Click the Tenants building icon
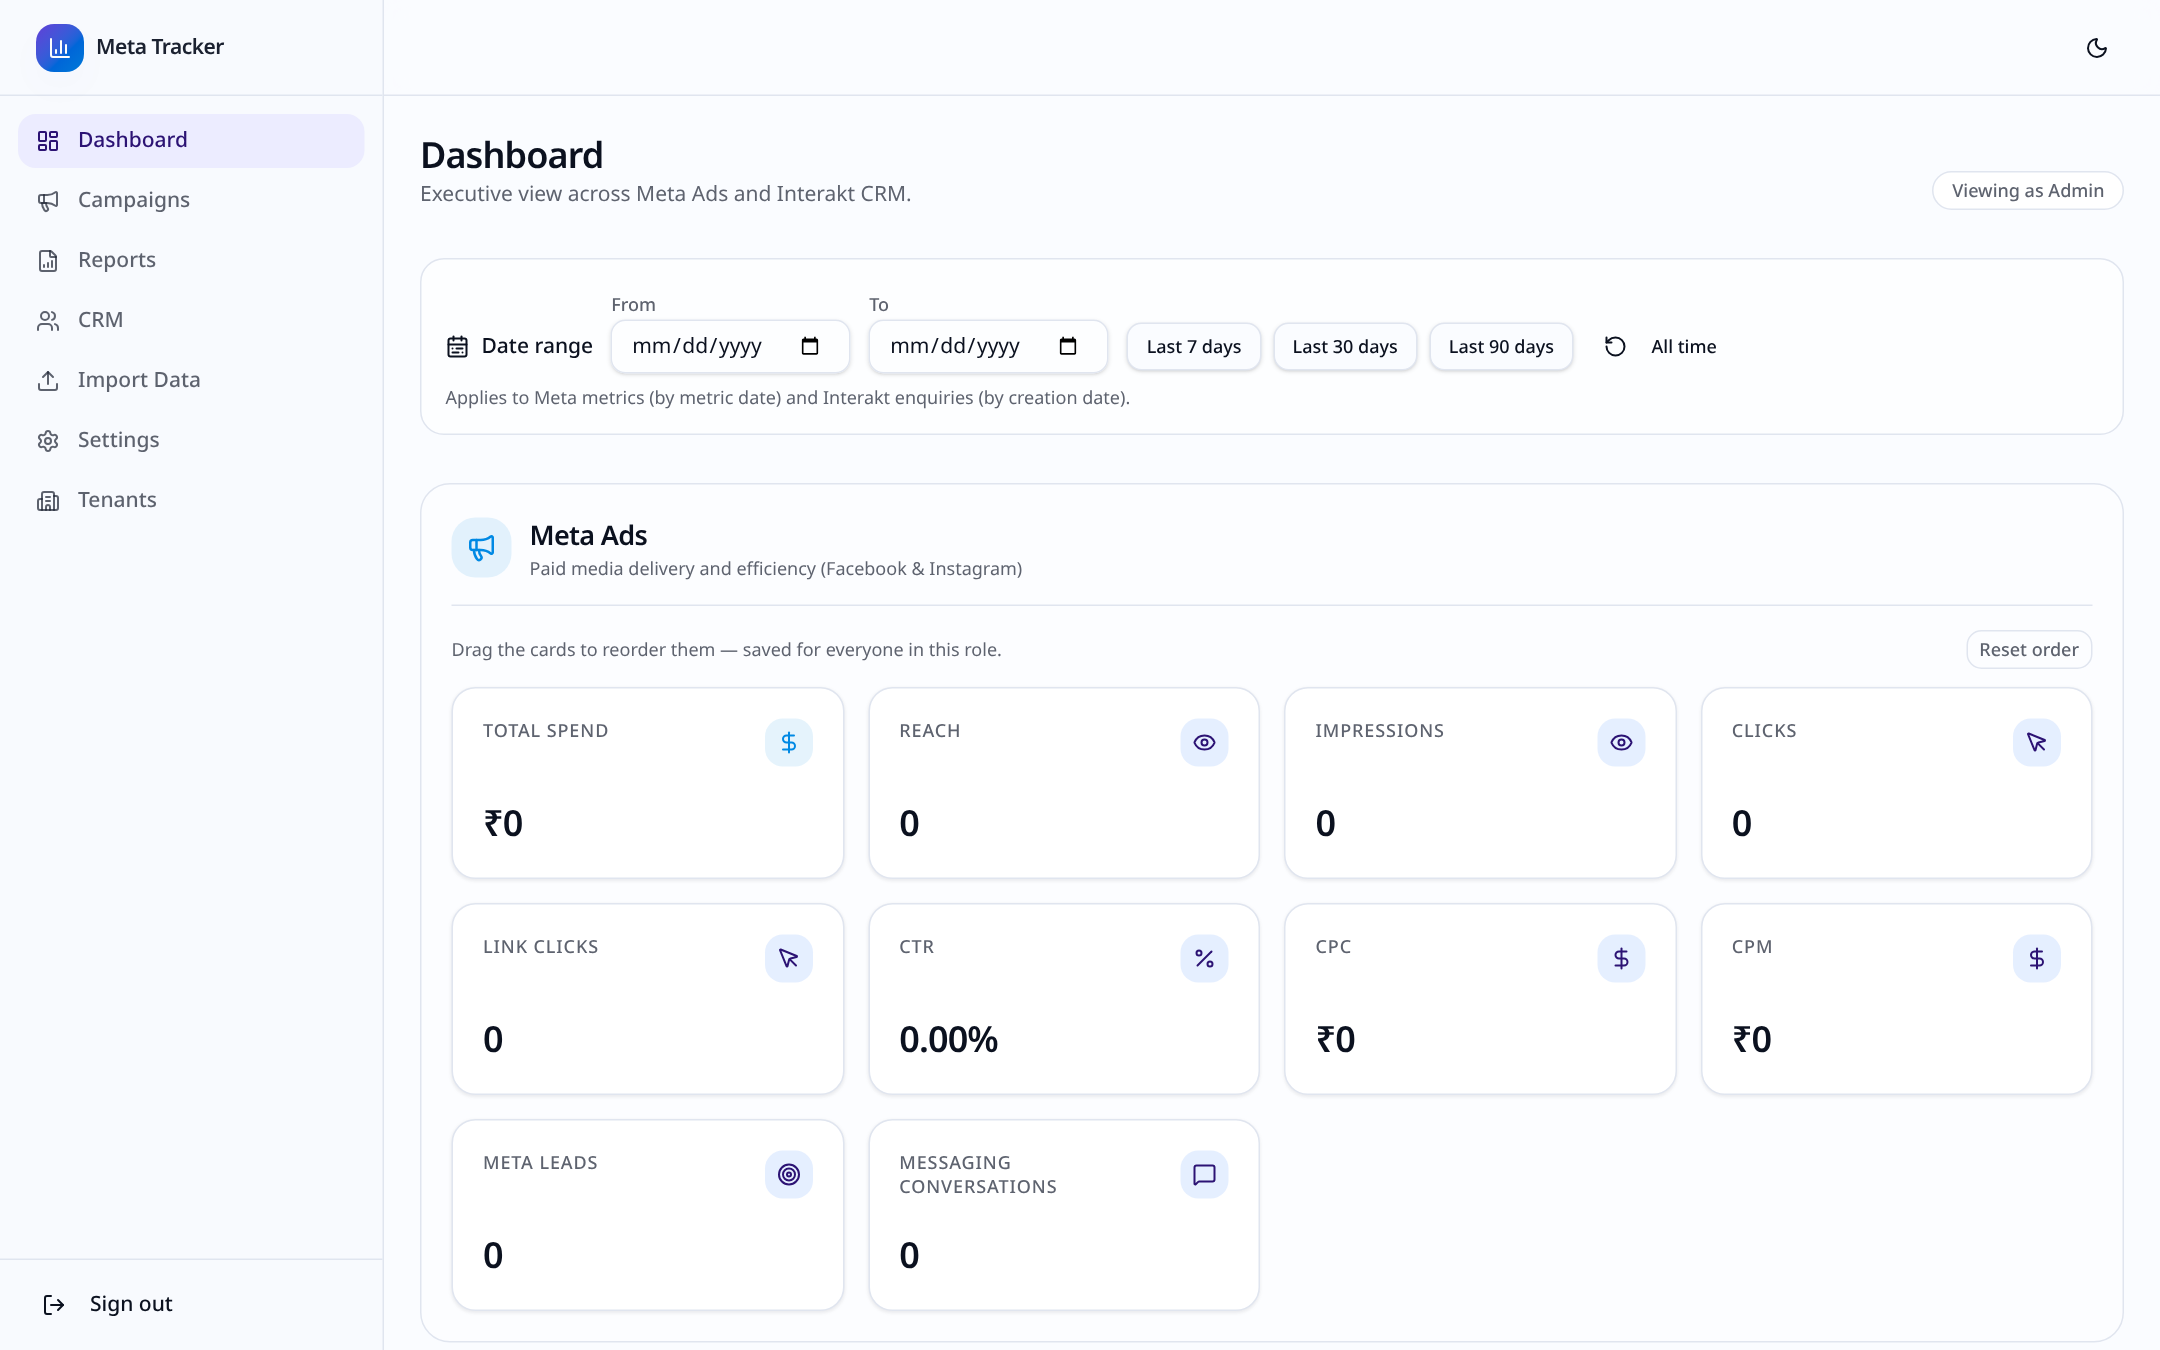 [48, 501]
